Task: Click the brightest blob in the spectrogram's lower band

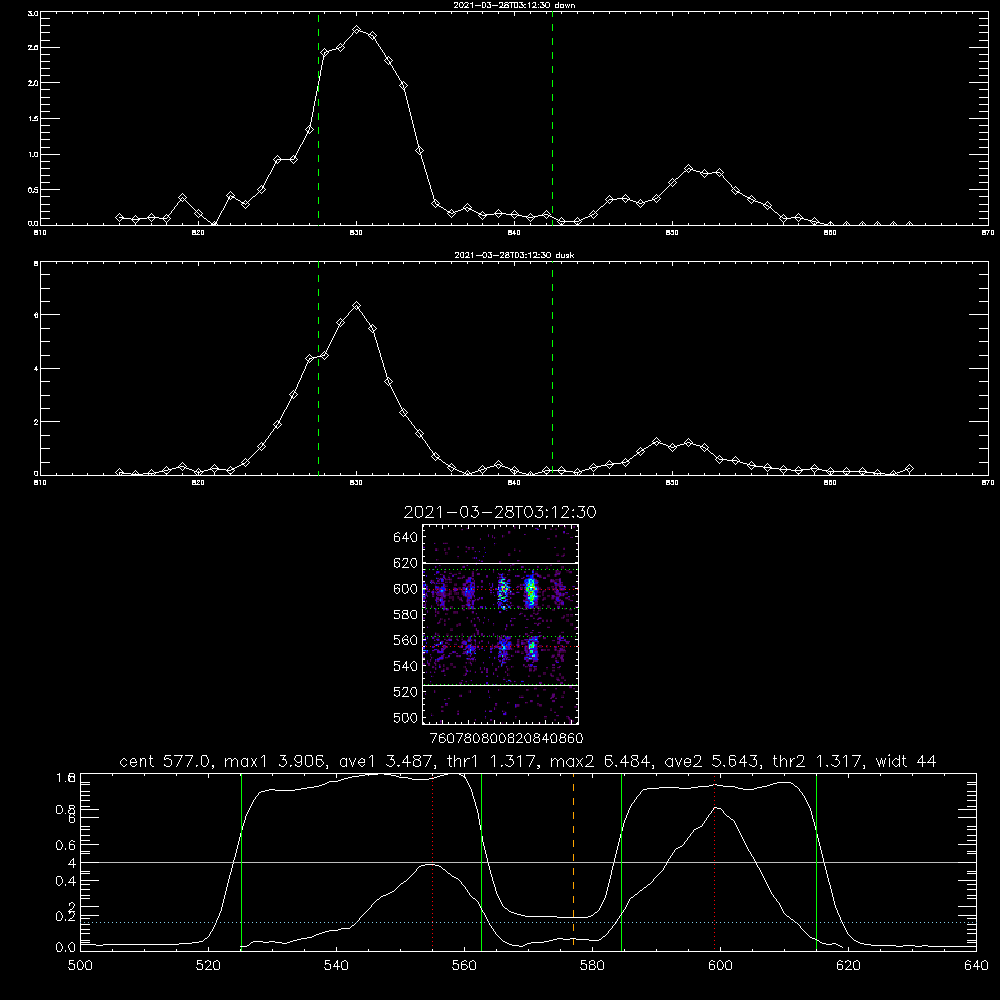Action: coord(531,649)
